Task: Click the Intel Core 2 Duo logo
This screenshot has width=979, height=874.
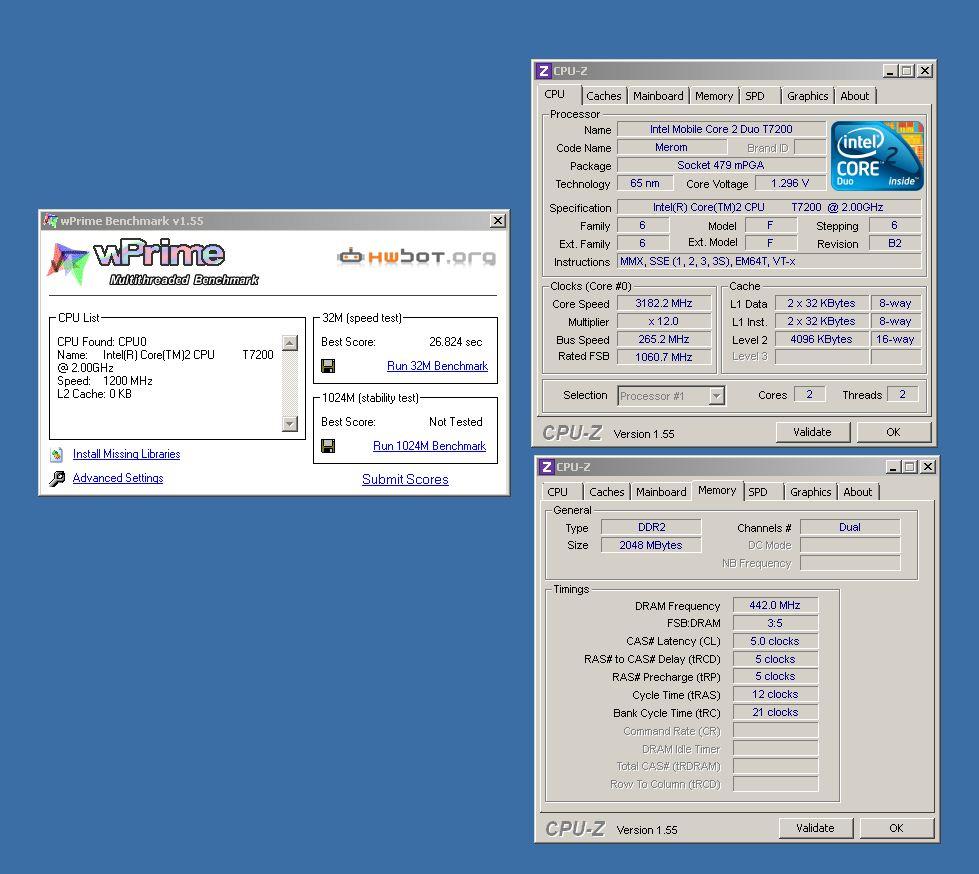Action: (877, 155)
